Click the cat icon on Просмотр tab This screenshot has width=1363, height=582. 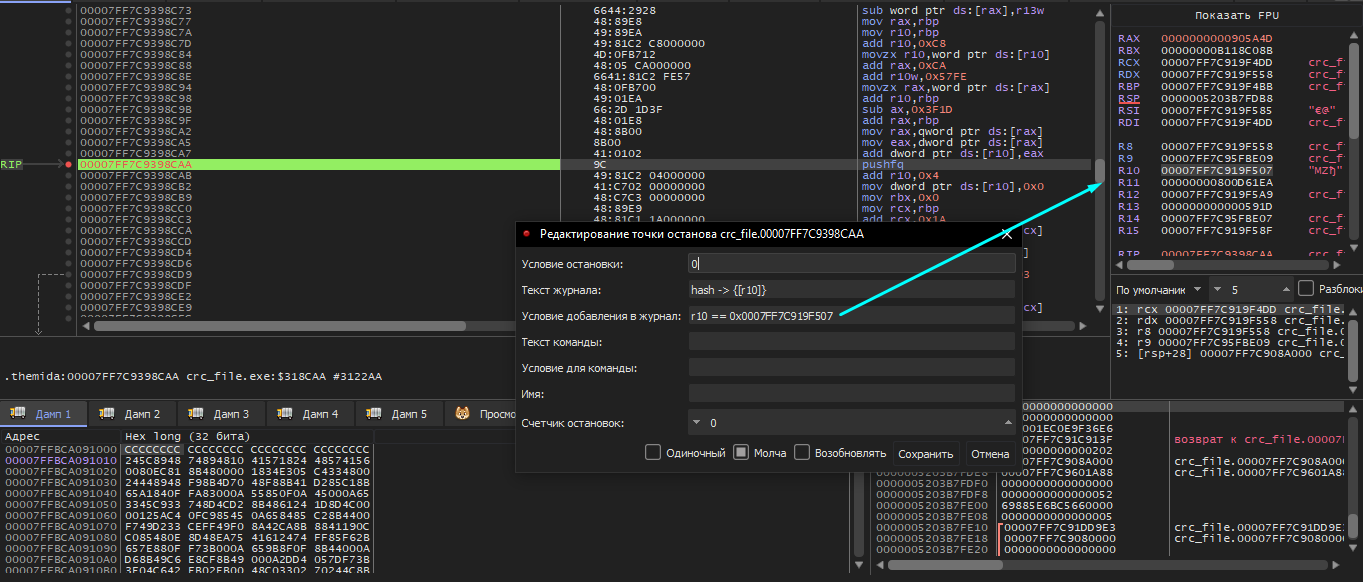pos(463,413)
